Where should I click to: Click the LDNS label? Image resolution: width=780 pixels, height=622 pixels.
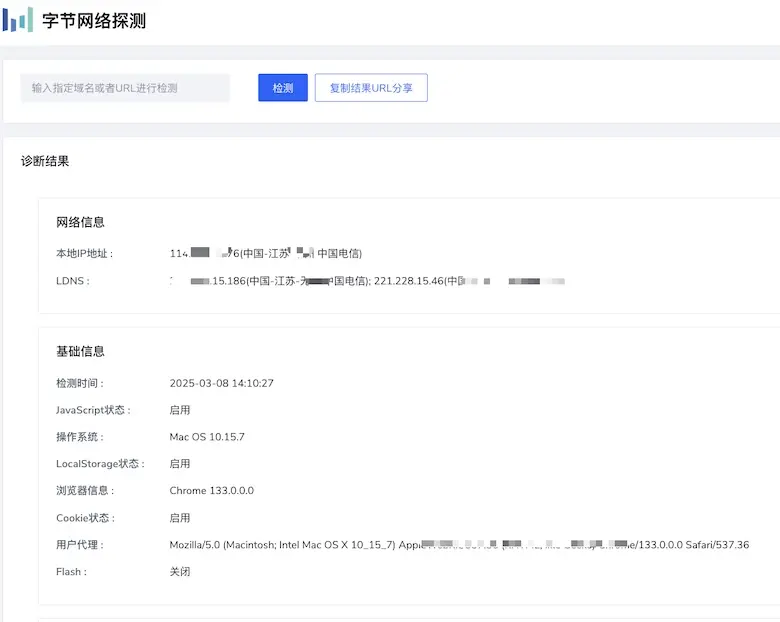click(73, 281)
